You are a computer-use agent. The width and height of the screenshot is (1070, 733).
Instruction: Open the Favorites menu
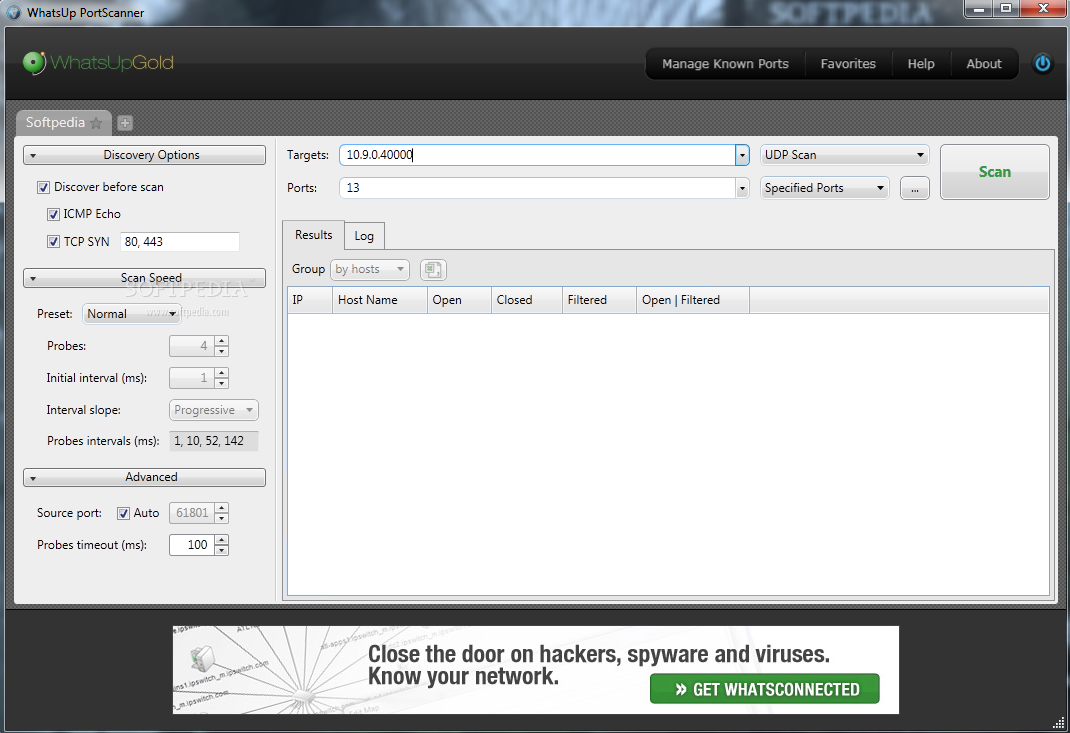pyautogui.click(x=848, y=63)
